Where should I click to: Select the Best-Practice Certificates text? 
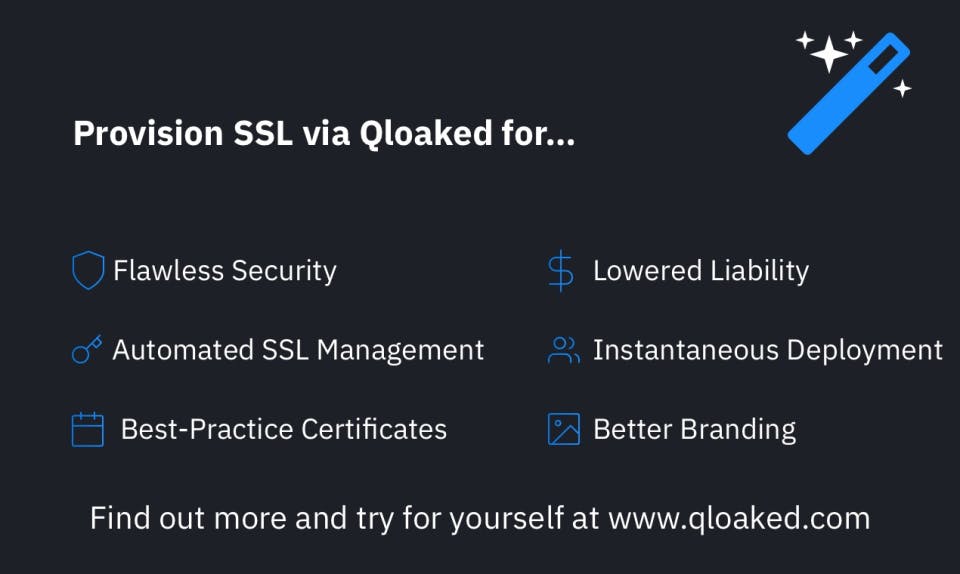pos(284,430)
